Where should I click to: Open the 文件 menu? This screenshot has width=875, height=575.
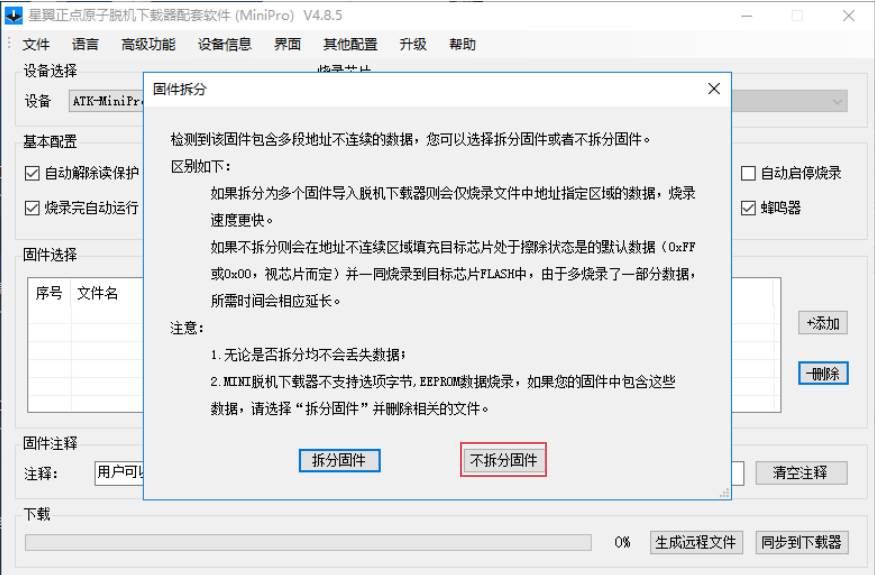pyautogui.click(x=36, y=45)
